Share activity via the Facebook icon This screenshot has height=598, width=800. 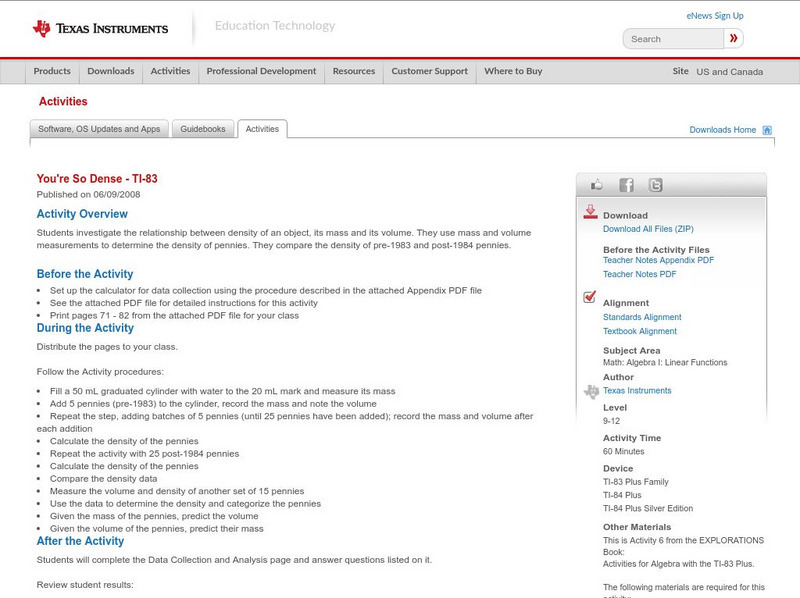(x=626, y=185)
